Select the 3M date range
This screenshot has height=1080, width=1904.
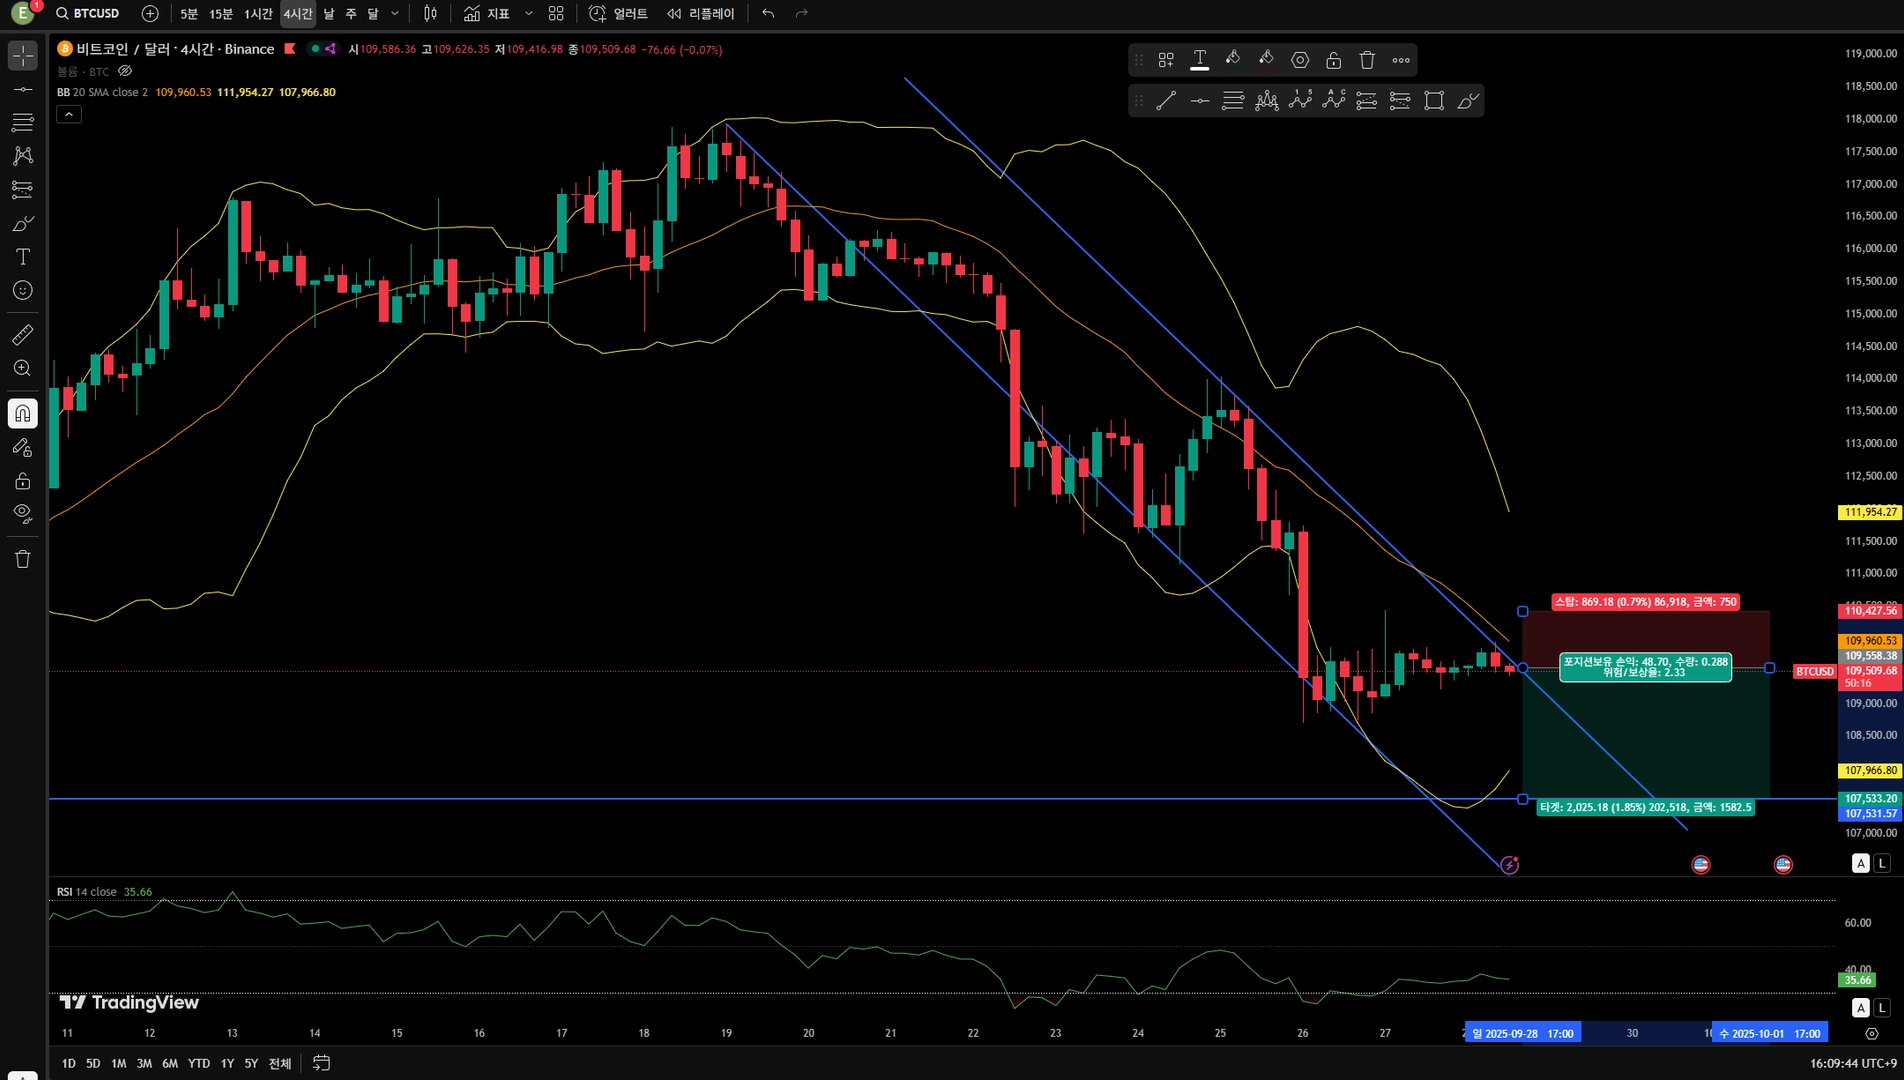click(x=144, y=1063)
